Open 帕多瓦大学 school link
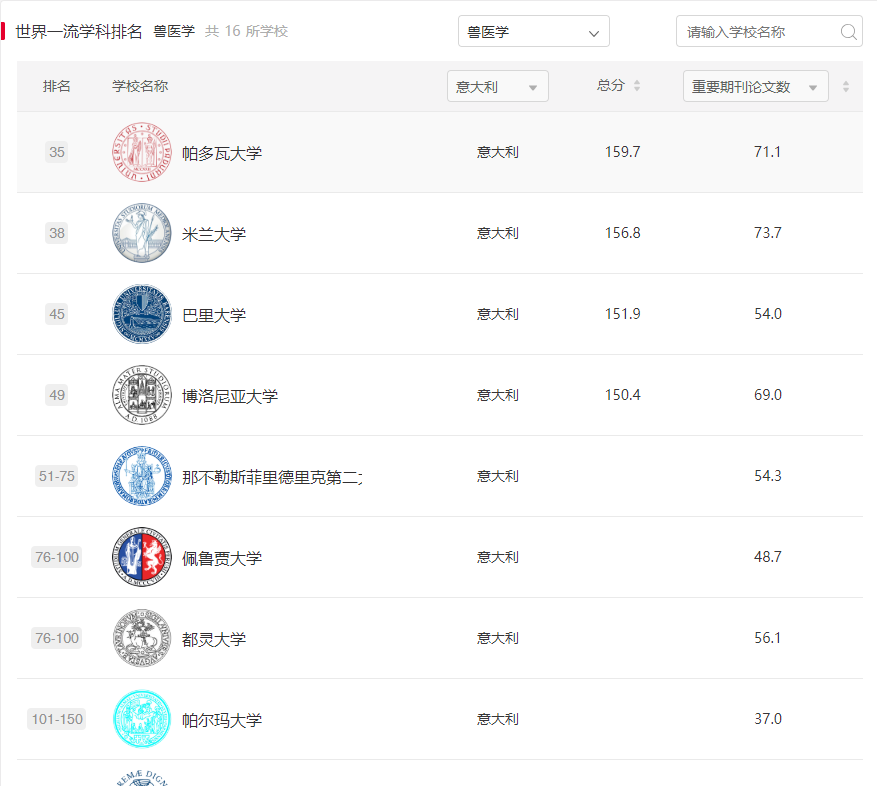Image resolution: width=877 pixels, height=786 pixels. pos(221,153)
